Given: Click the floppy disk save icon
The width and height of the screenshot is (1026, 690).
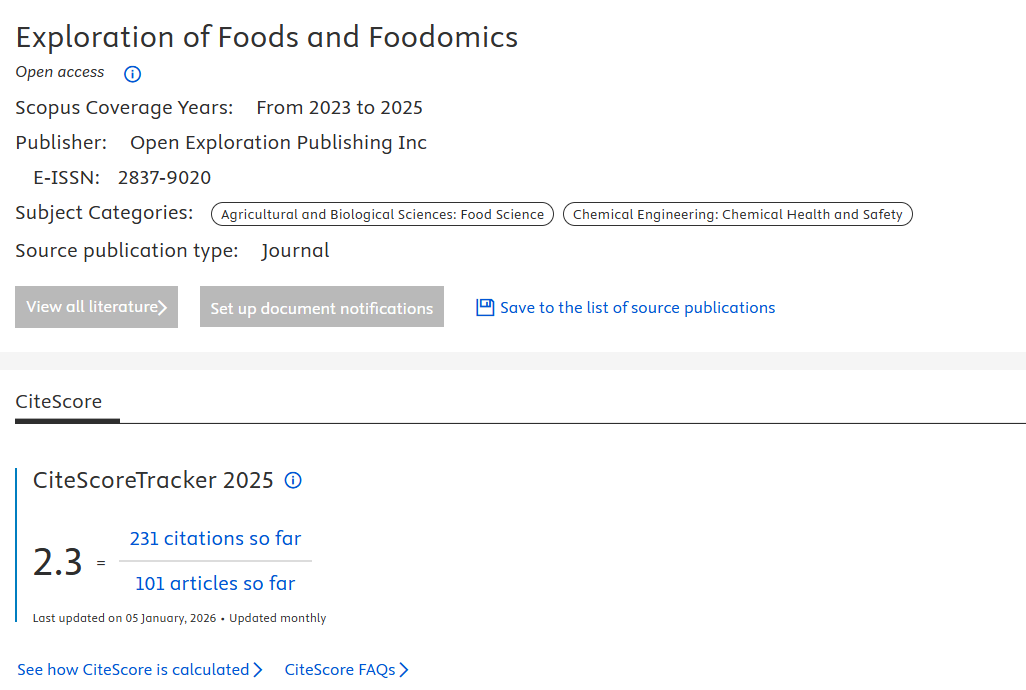Looking at the screenshot, I should [485, 308].
